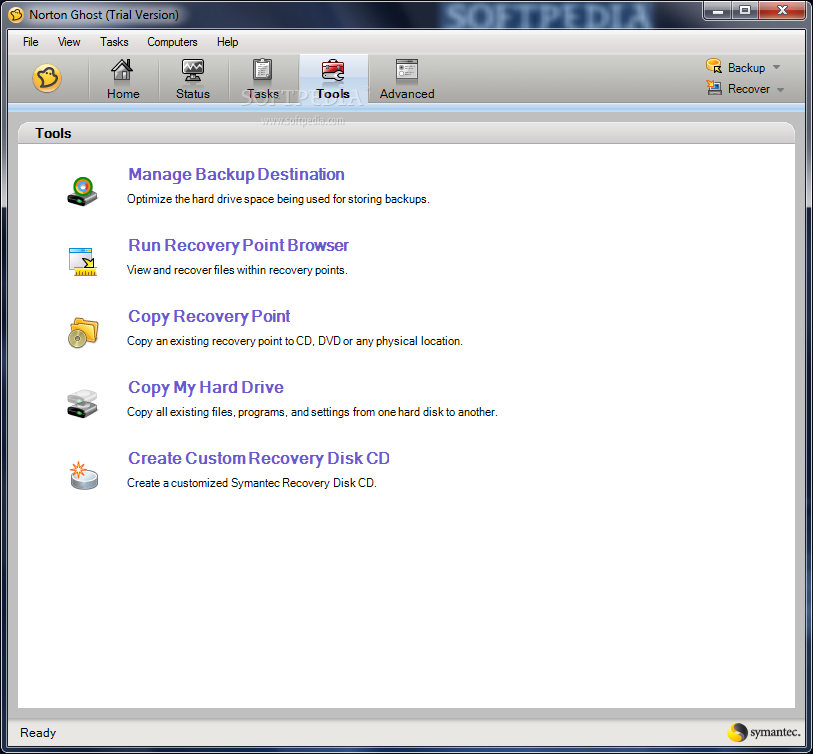Minimize the Norton Ghost window
This screenshot has height=754, width=813.
pos(718,10)
